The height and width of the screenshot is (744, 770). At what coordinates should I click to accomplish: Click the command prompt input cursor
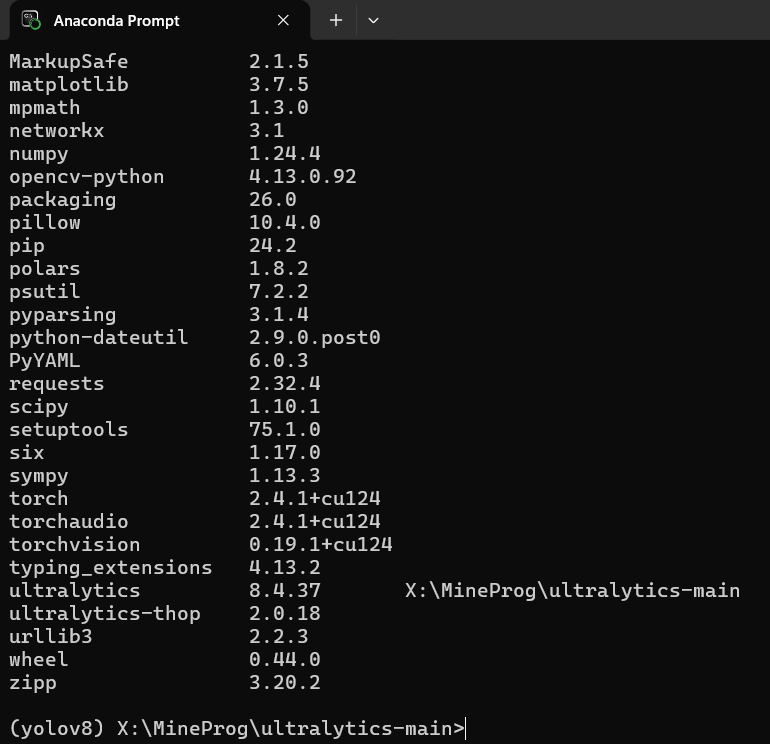(x=467, y=729)
